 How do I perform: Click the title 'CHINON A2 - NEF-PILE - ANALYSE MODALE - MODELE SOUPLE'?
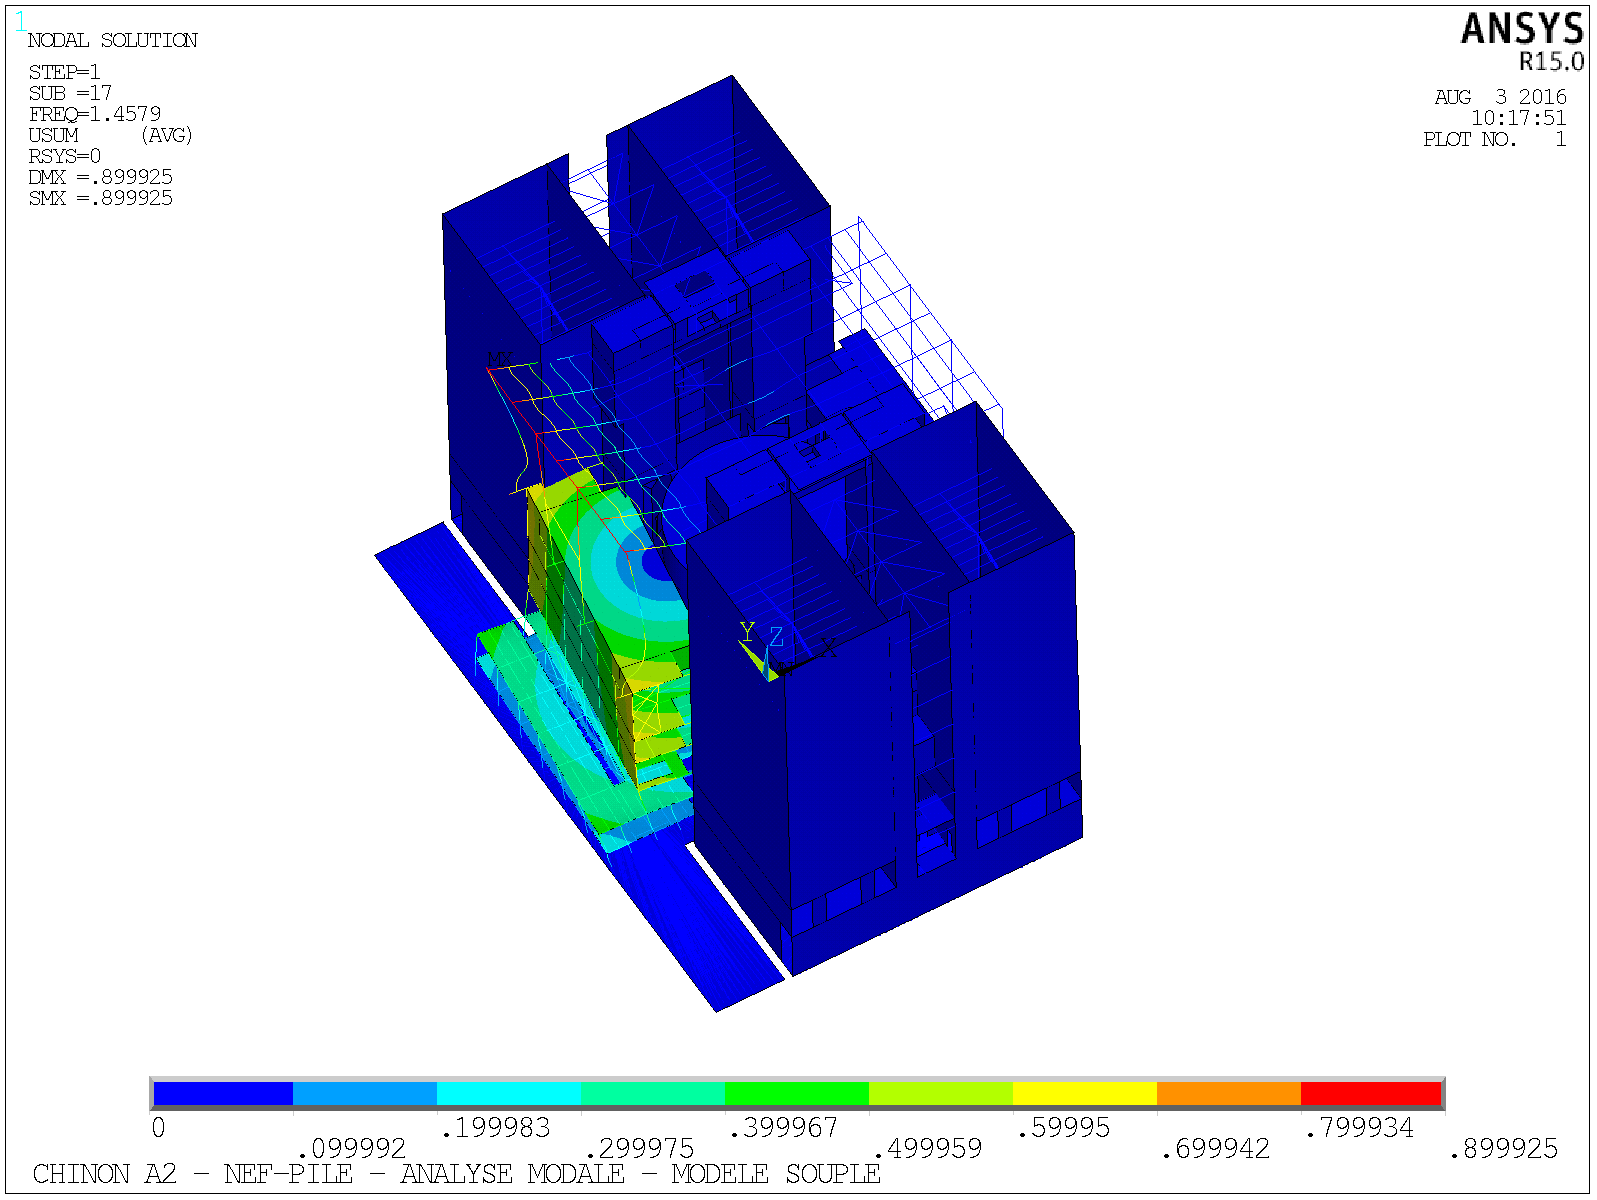pos(456,1174)
